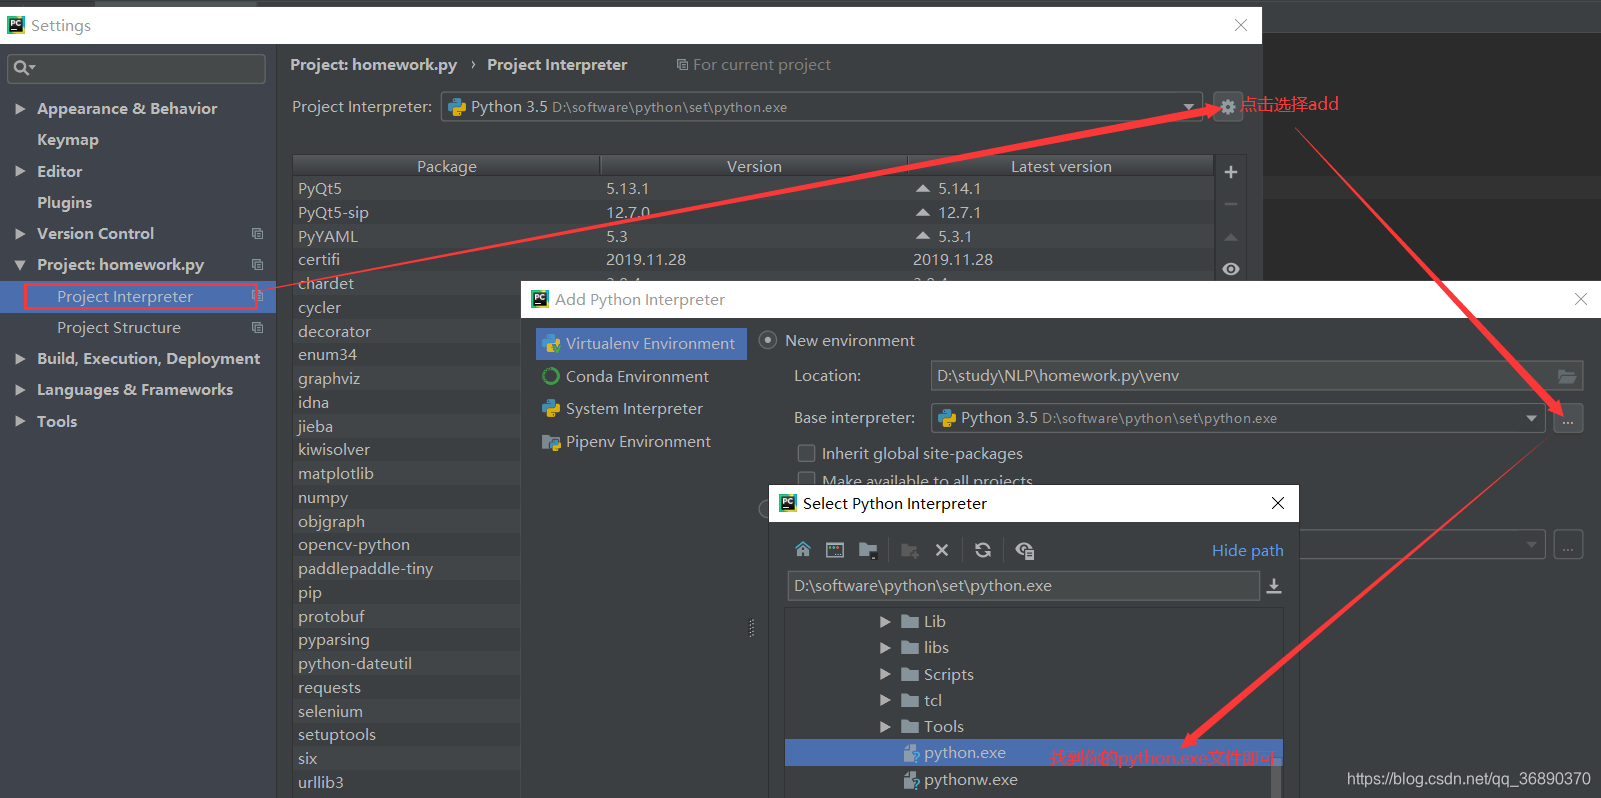This screenshot has height=798, width=1601.
Task: Select the matplotlib package row
Action: coord(406,473)
